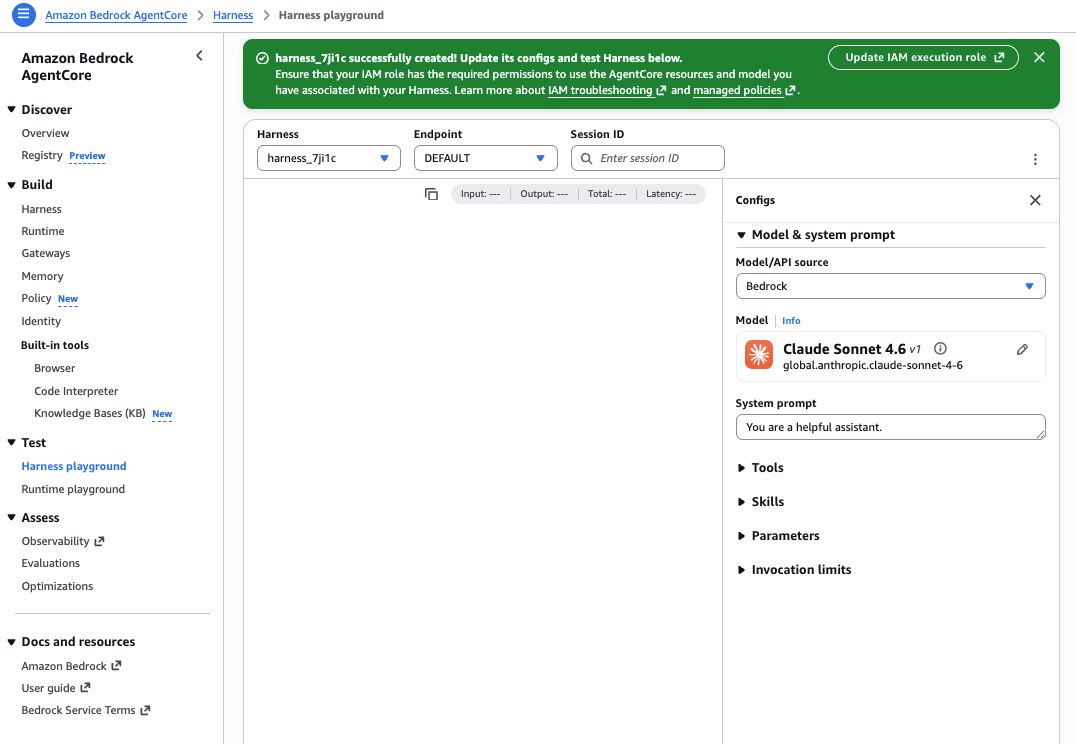Image resolution: width=1076 pixels, height=744 pixels.
Task: Open Gateways in sidebar
Action: pos(45,253)
